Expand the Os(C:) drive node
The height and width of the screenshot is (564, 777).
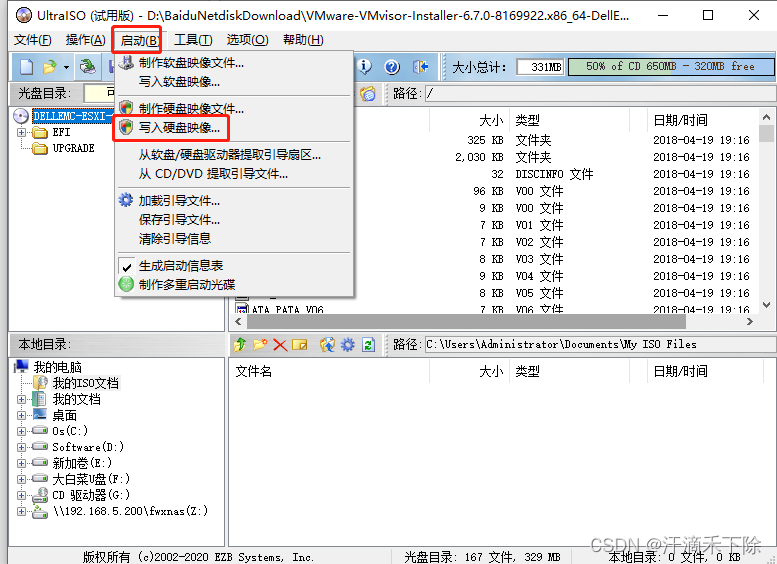point(21,431)
